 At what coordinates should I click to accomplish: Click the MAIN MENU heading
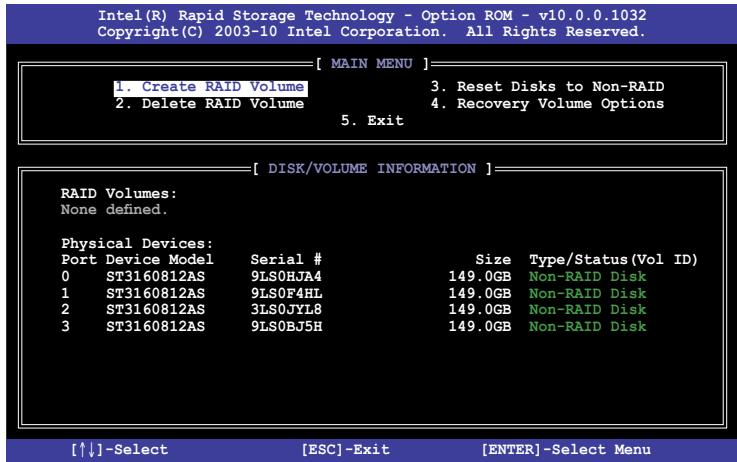point(372,63)
